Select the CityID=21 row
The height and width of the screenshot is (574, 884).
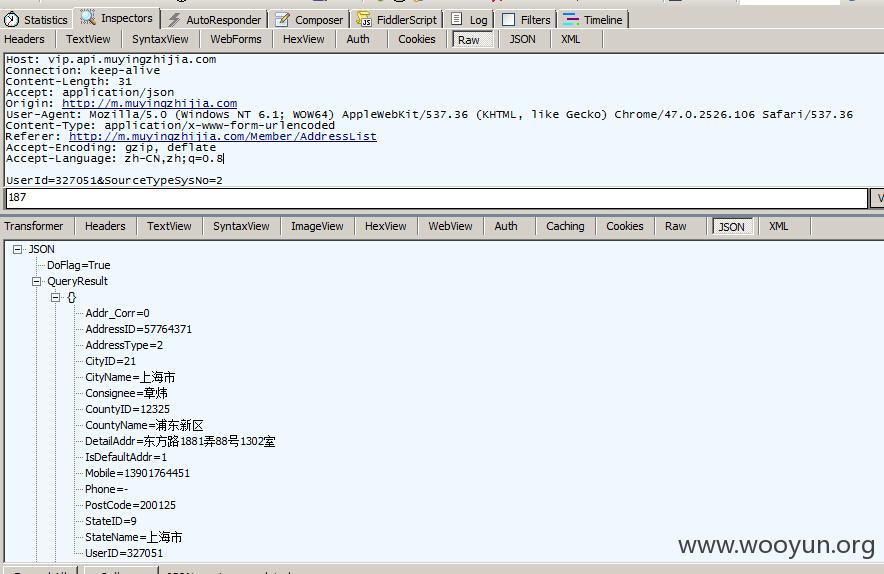(110, 361)
